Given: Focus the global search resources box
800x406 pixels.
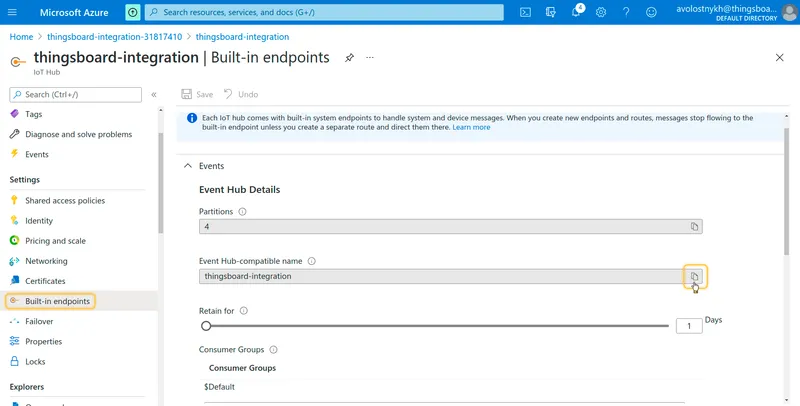Looking at the screenshot, I should tap(324, 12).
